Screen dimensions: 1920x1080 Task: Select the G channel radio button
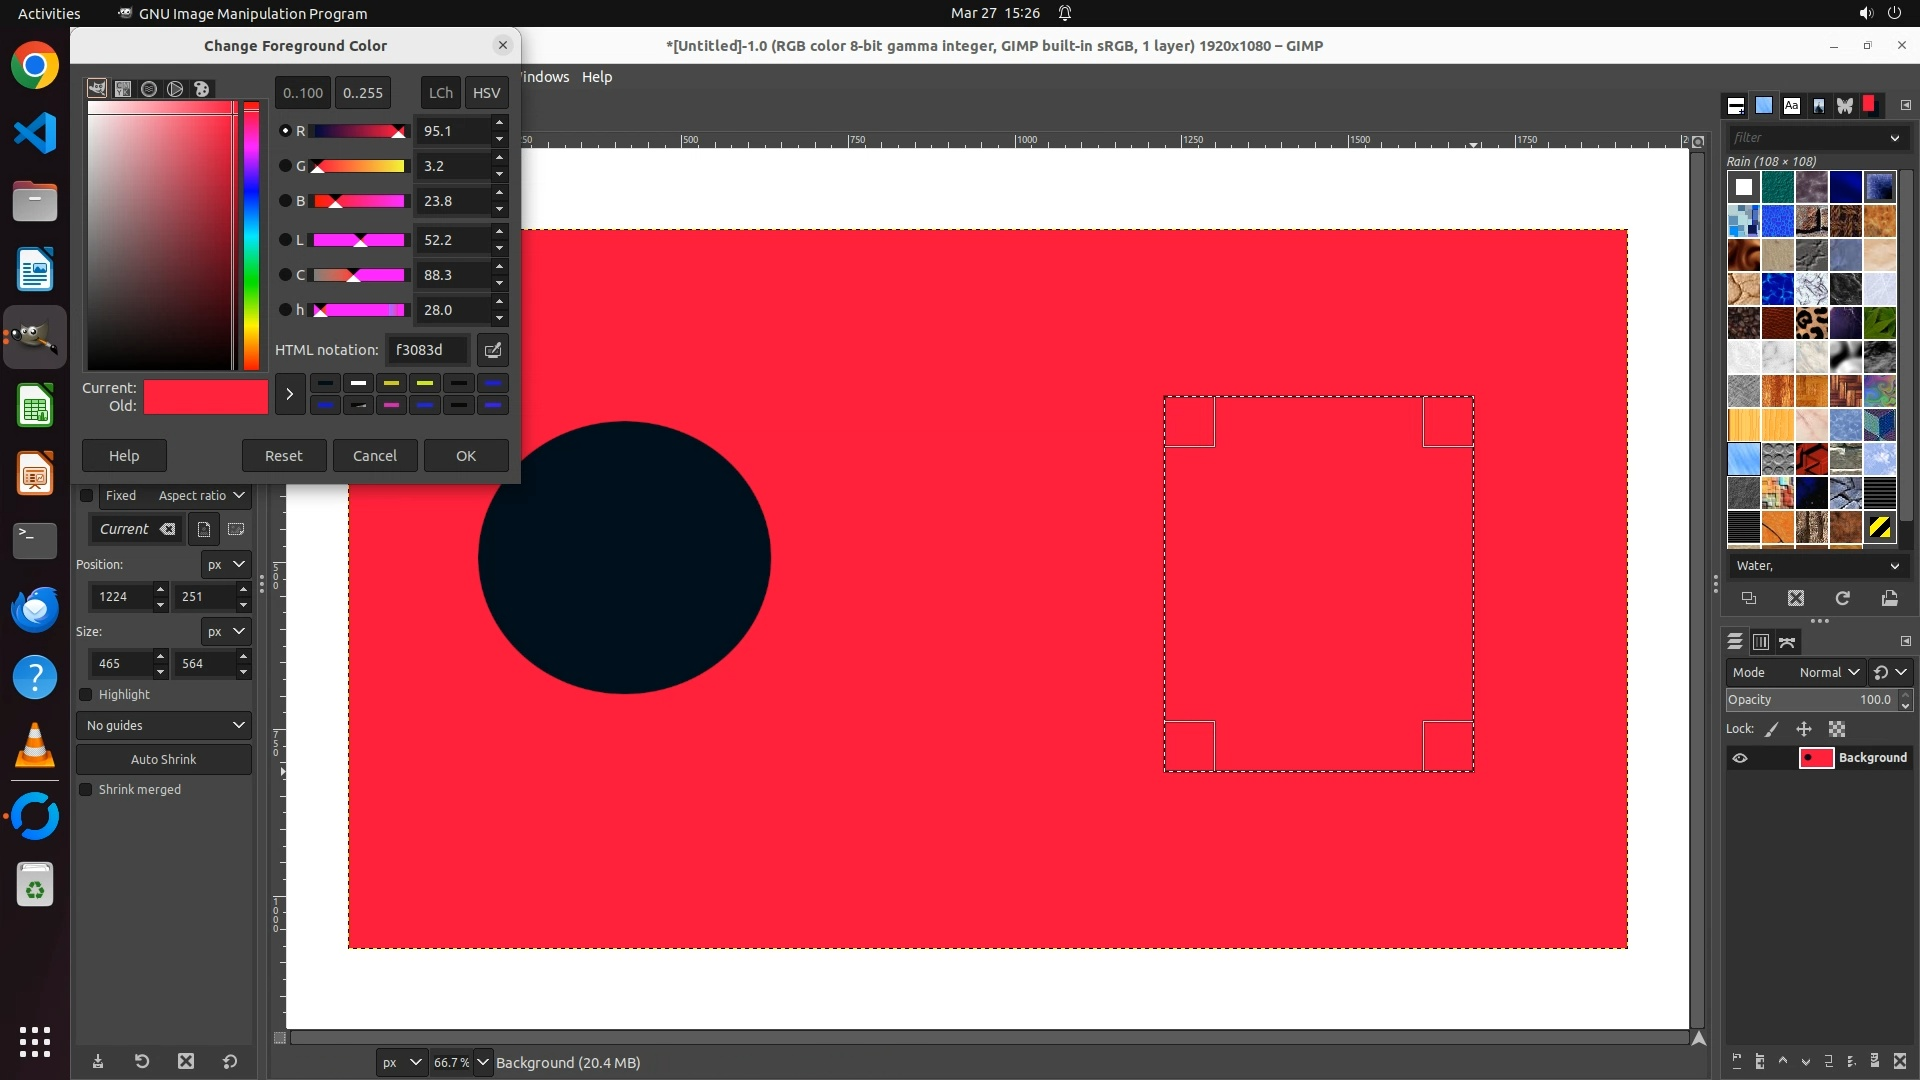click(x=285, y=166)
